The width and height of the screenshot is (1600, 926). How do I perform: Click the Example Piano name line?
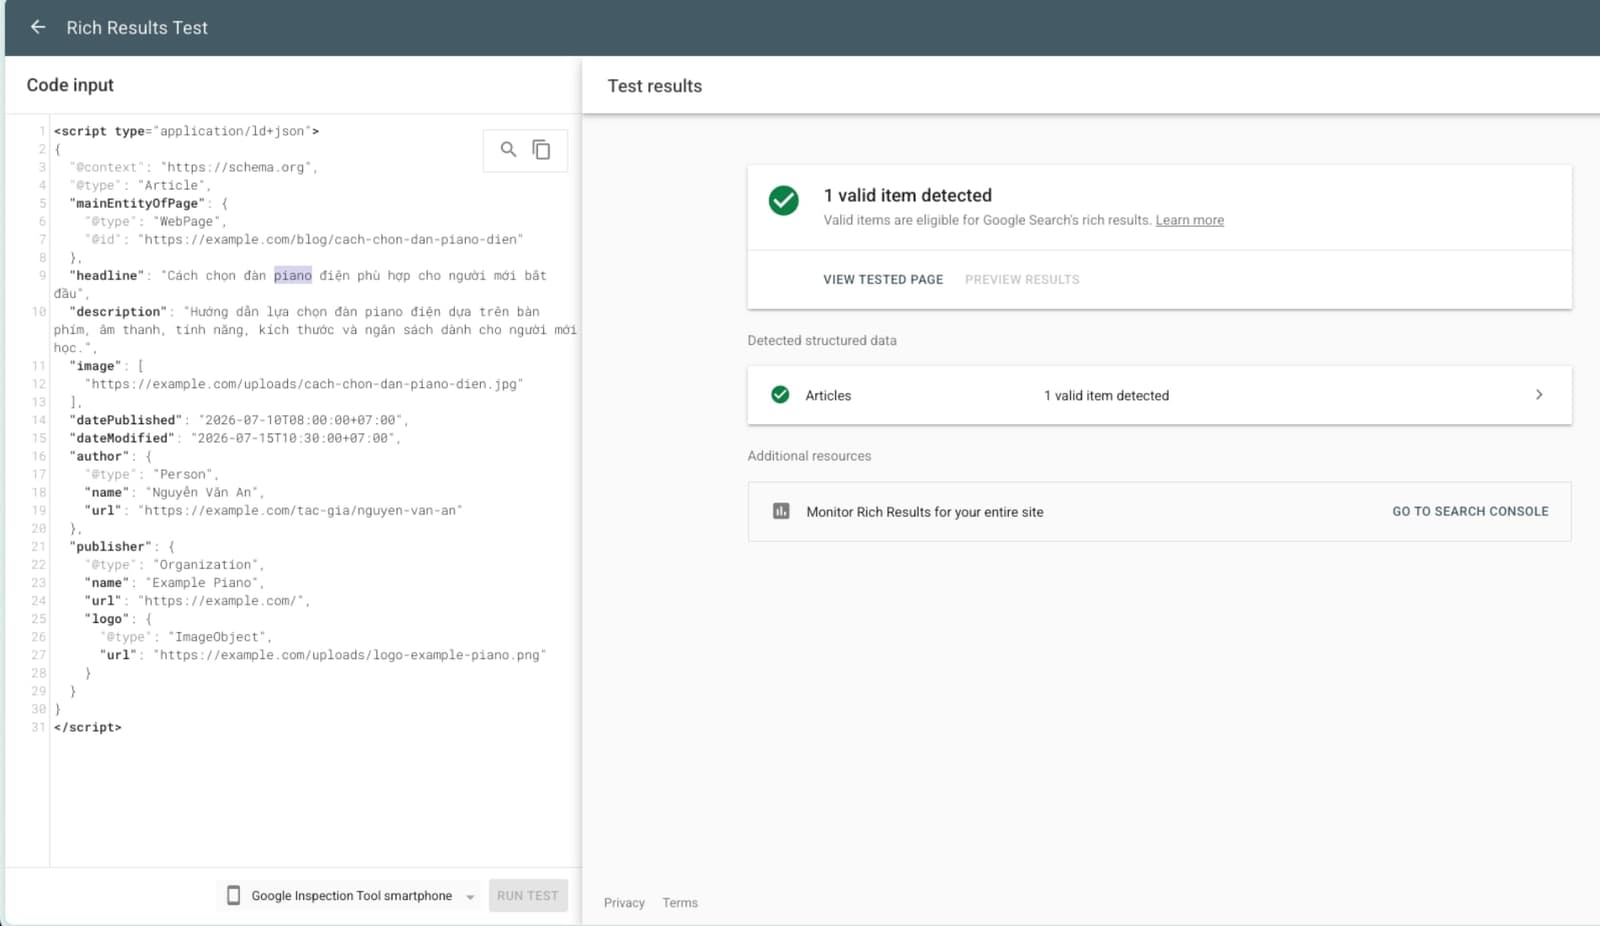point(174,582)
